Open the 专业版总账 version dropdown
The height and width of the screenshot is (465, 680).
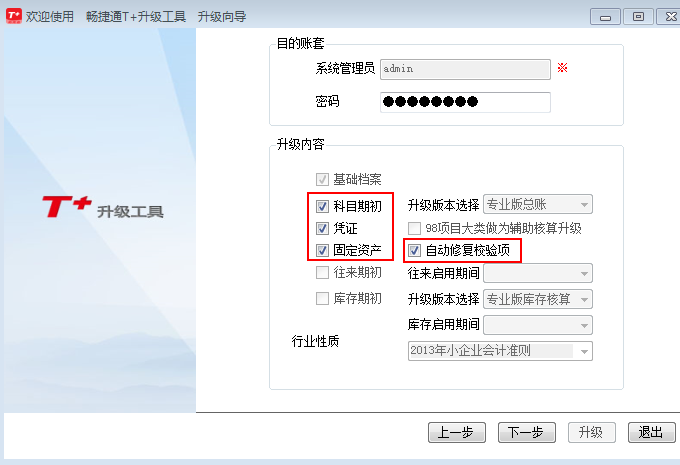pyautogui.click(x=538, y=204)
